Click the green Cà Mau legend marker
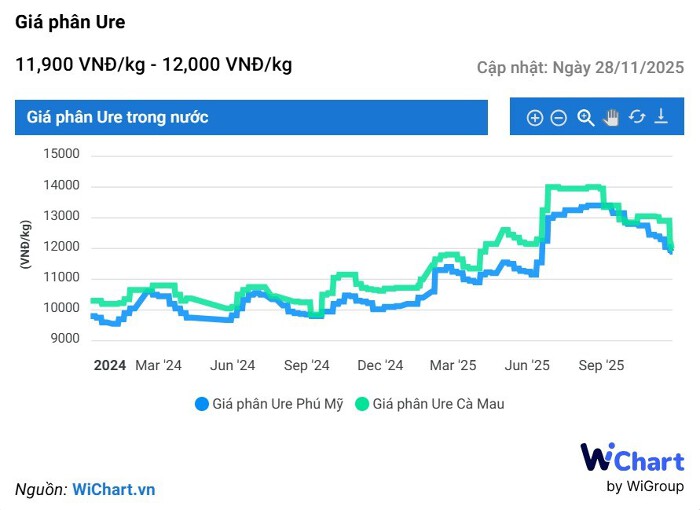The image size is (700, 510). [x=363, y=404]
